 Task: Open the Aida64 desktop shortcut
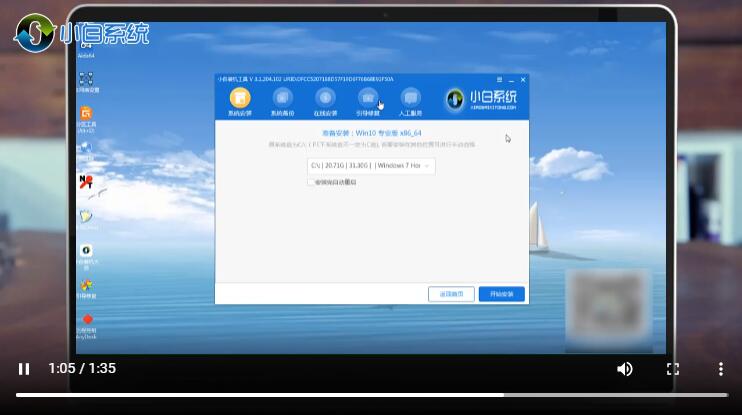(86, 50)
